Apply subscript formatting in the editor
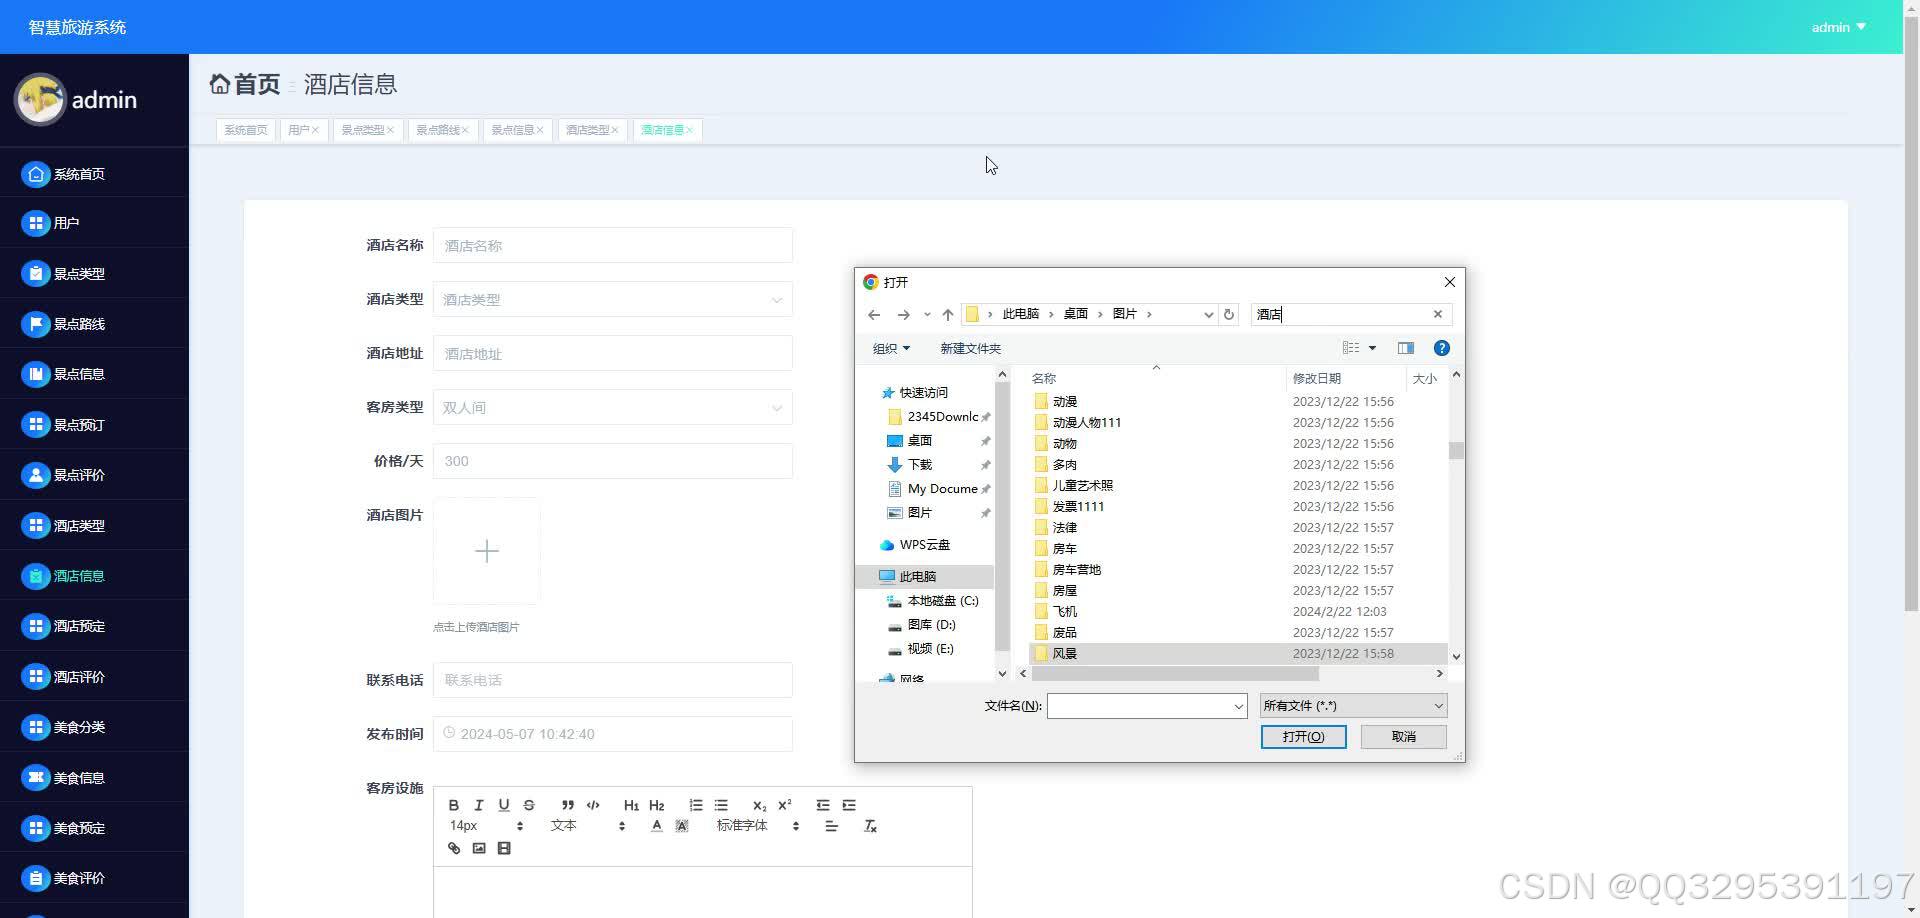 point(759,805)
